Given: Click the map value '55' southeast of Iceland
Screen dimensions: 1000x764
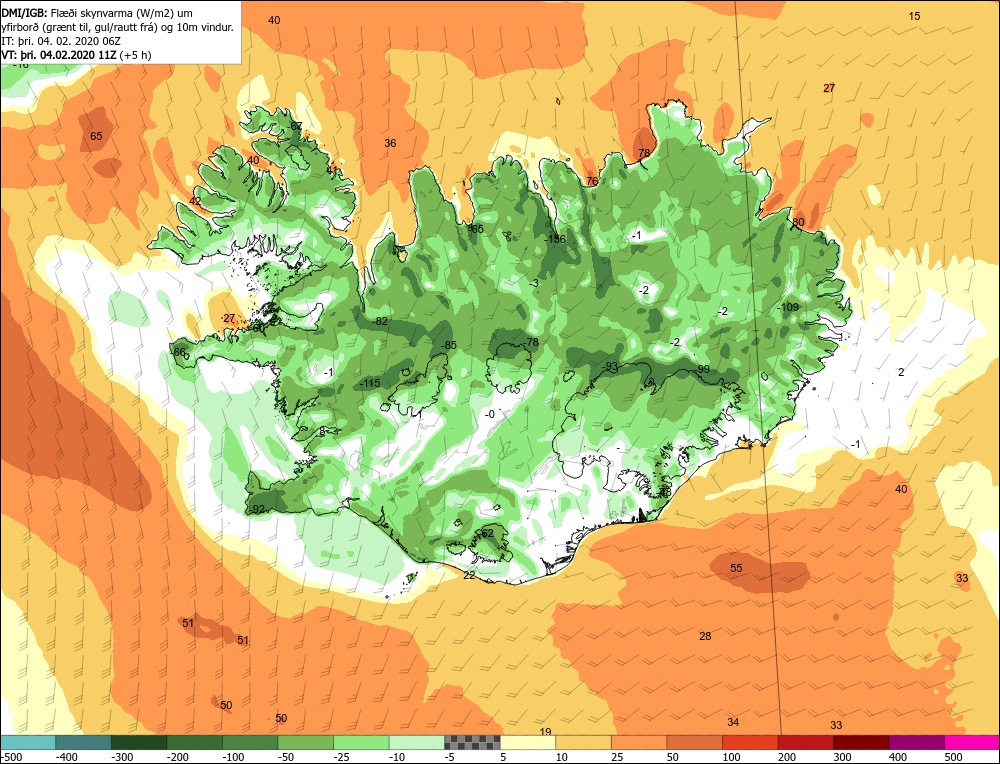Looking at the screenshot, I should pos(736,568).
